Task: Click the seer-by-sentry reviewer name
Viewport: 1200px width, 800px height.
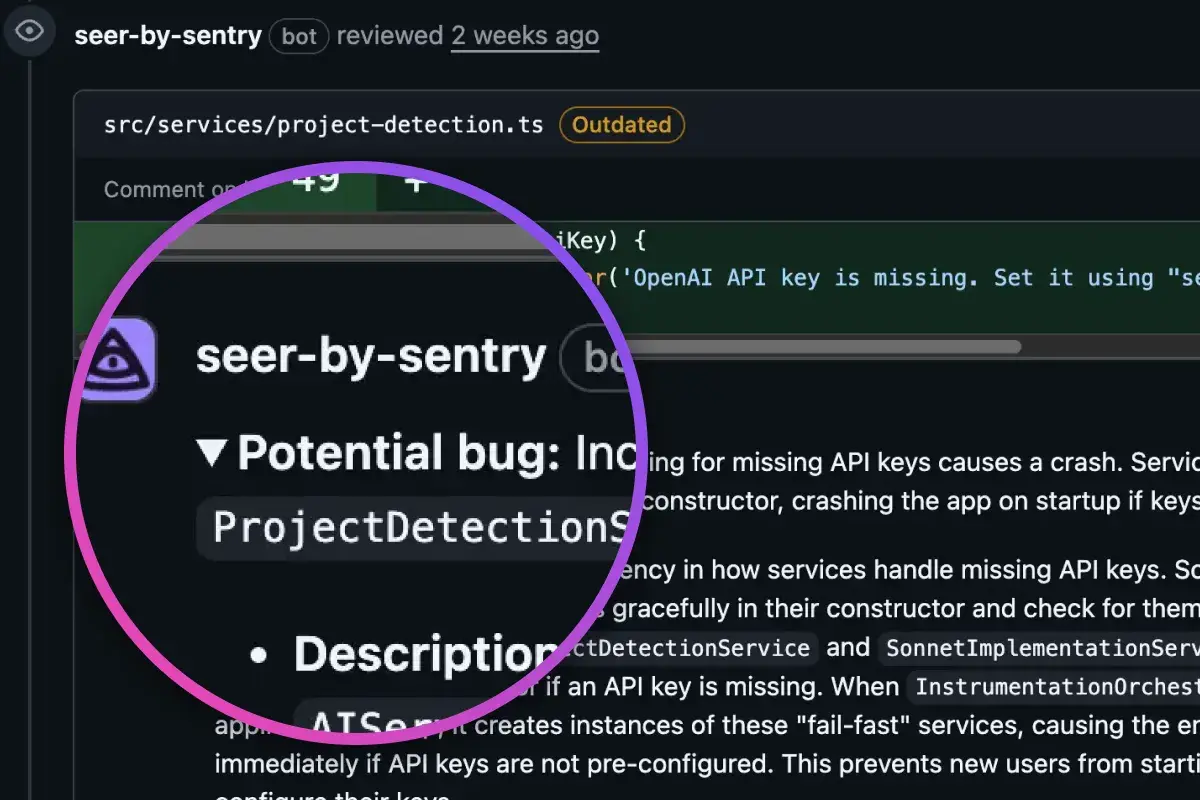Action: point(166,35)
